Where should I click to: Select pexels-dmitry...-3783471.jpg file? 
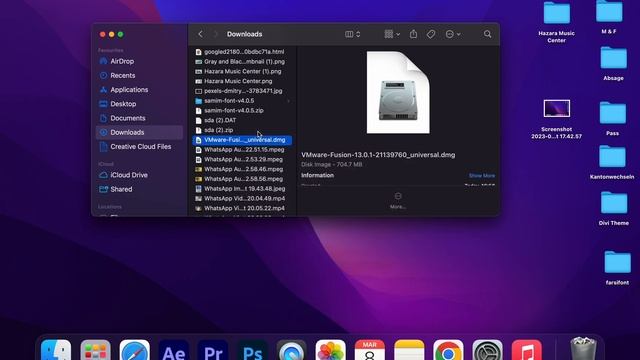(x=242, y=91)
